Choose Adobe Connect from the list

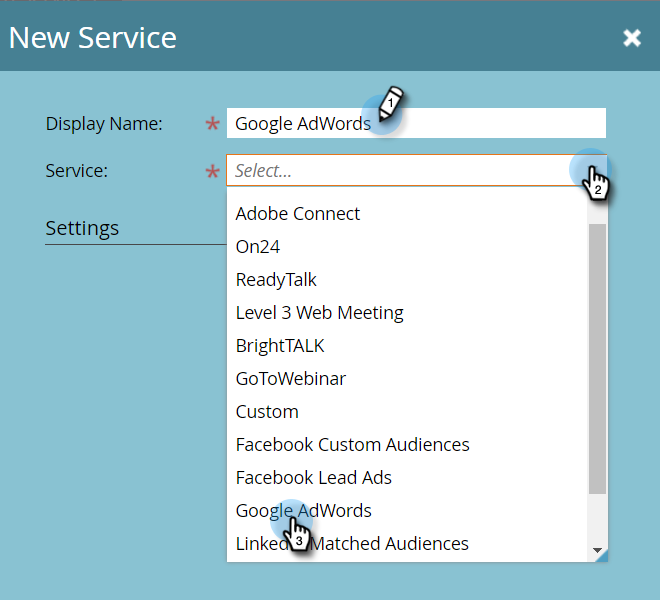(x=407, y=213)
